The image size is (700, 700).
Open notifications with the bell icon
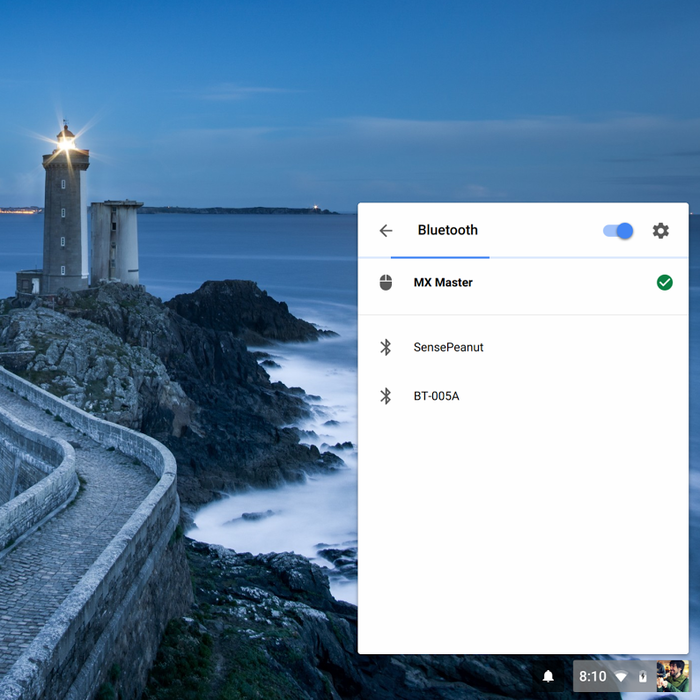coord(548,677)
